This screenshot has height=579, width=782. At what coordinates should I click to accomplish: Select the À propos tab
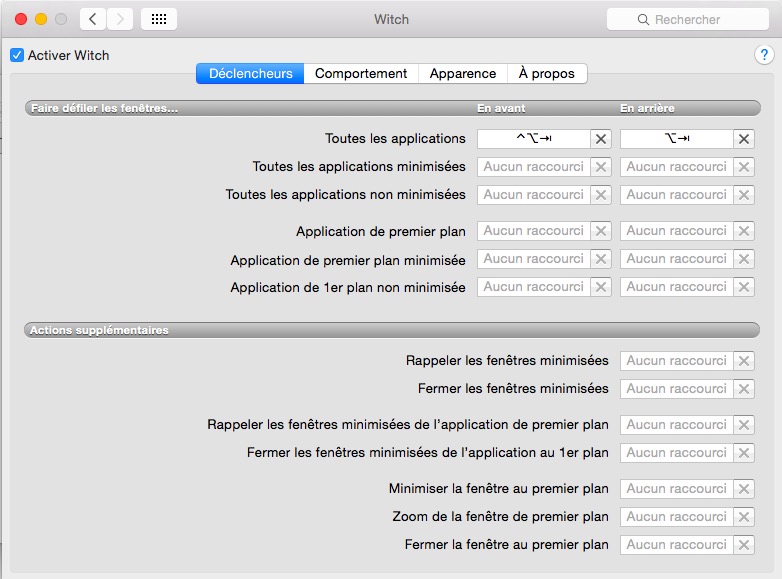point(546,73)
